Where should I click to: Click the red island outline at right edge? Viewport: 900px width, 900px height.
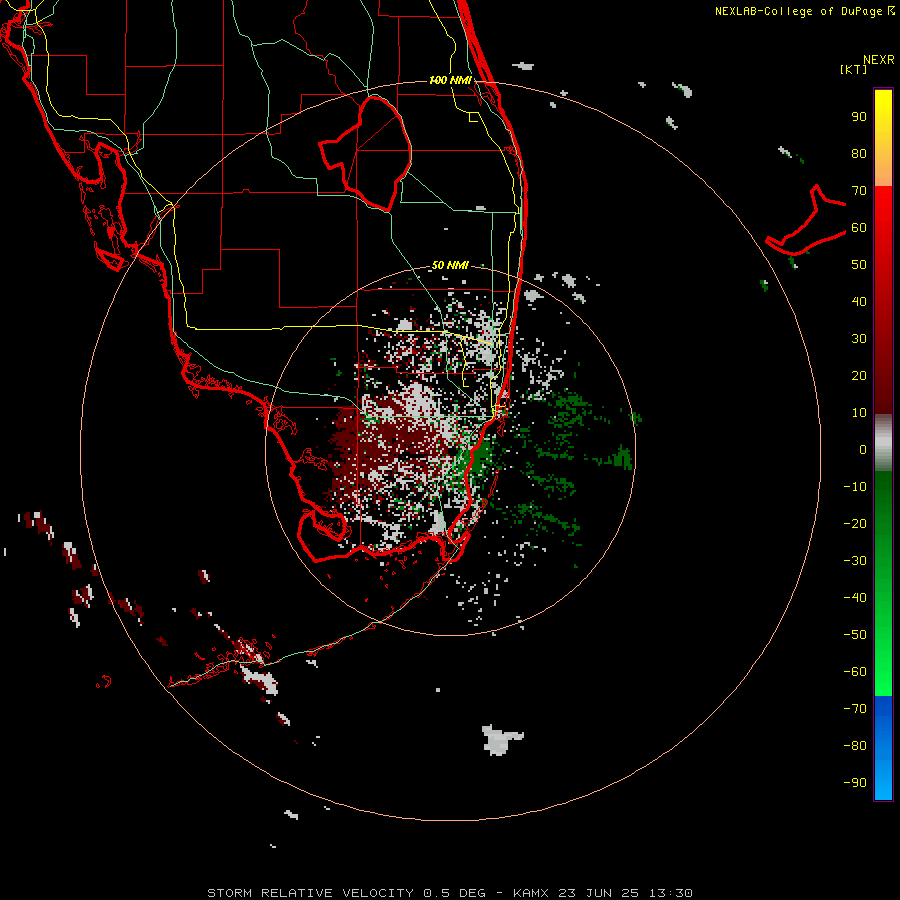806,221
